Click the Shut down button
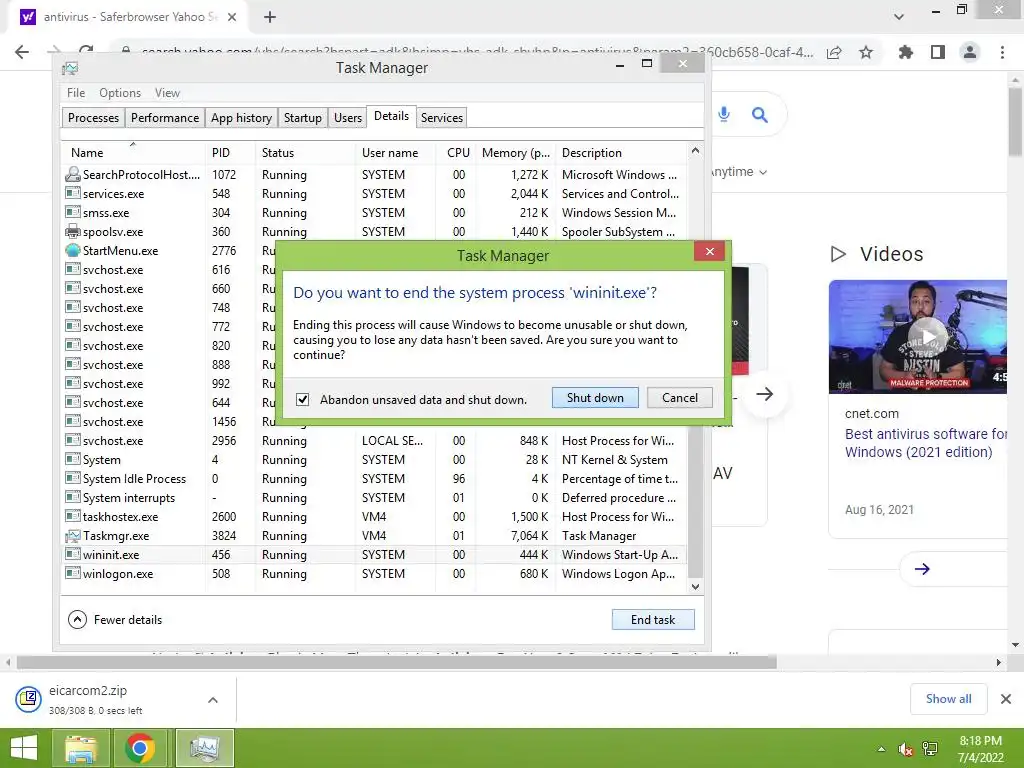Image resolution: width=1024 pixels, height=768 pixels. pyautogui.click(x=595, y=398)
